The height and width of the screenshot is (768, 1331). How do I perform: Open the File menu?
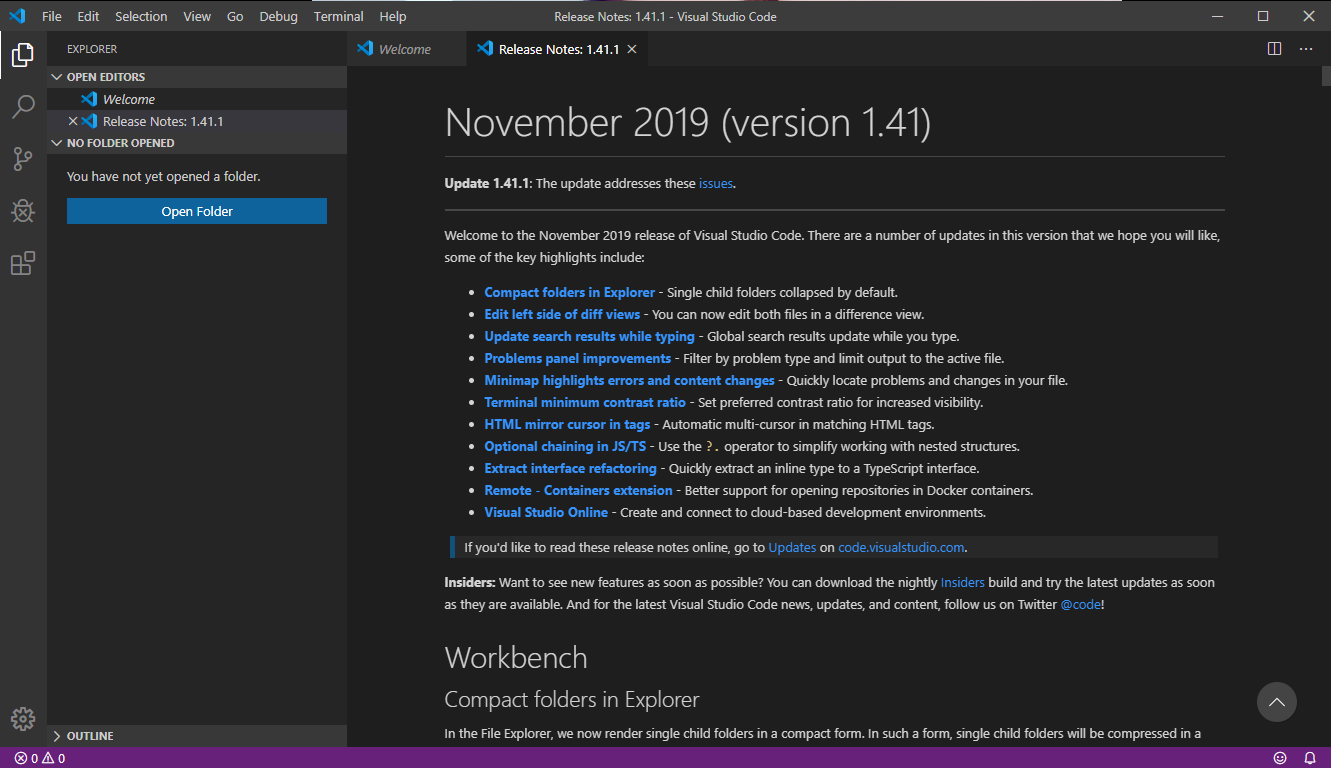point(52,16)
